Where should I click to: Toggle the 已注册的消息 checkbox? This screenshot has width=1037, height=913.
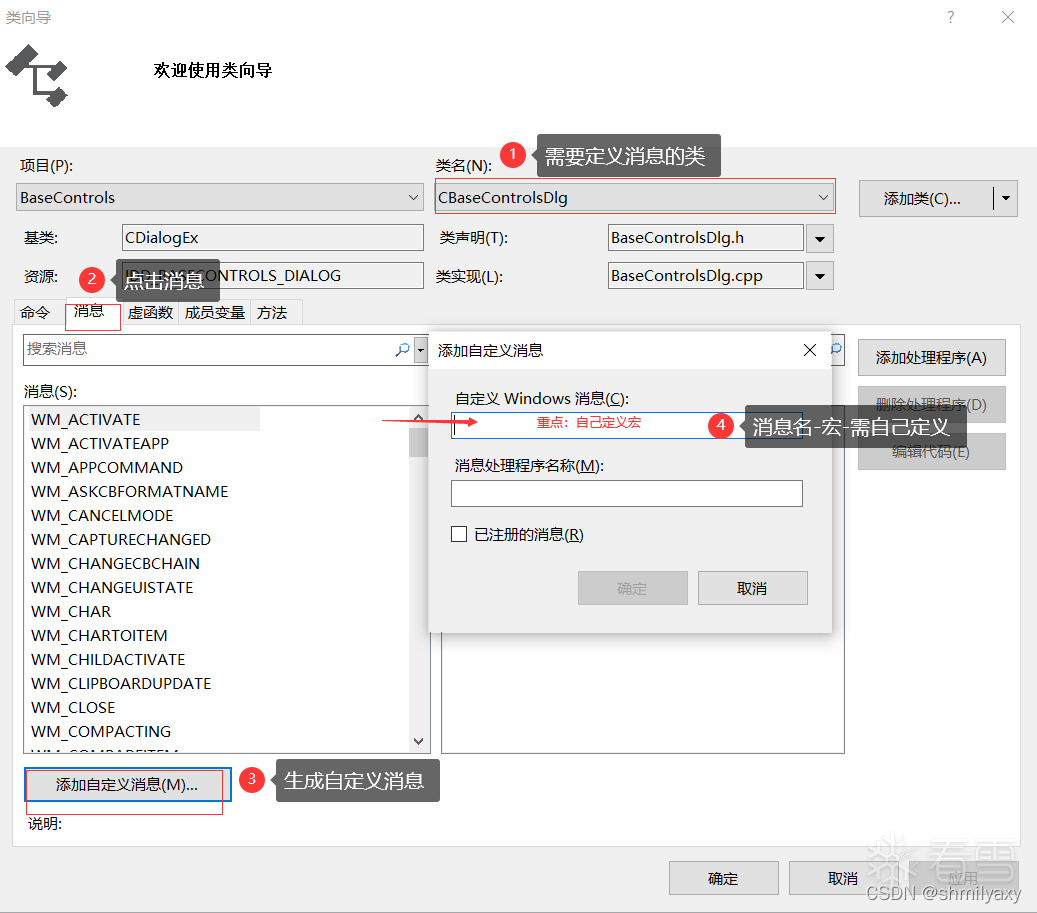459,534
